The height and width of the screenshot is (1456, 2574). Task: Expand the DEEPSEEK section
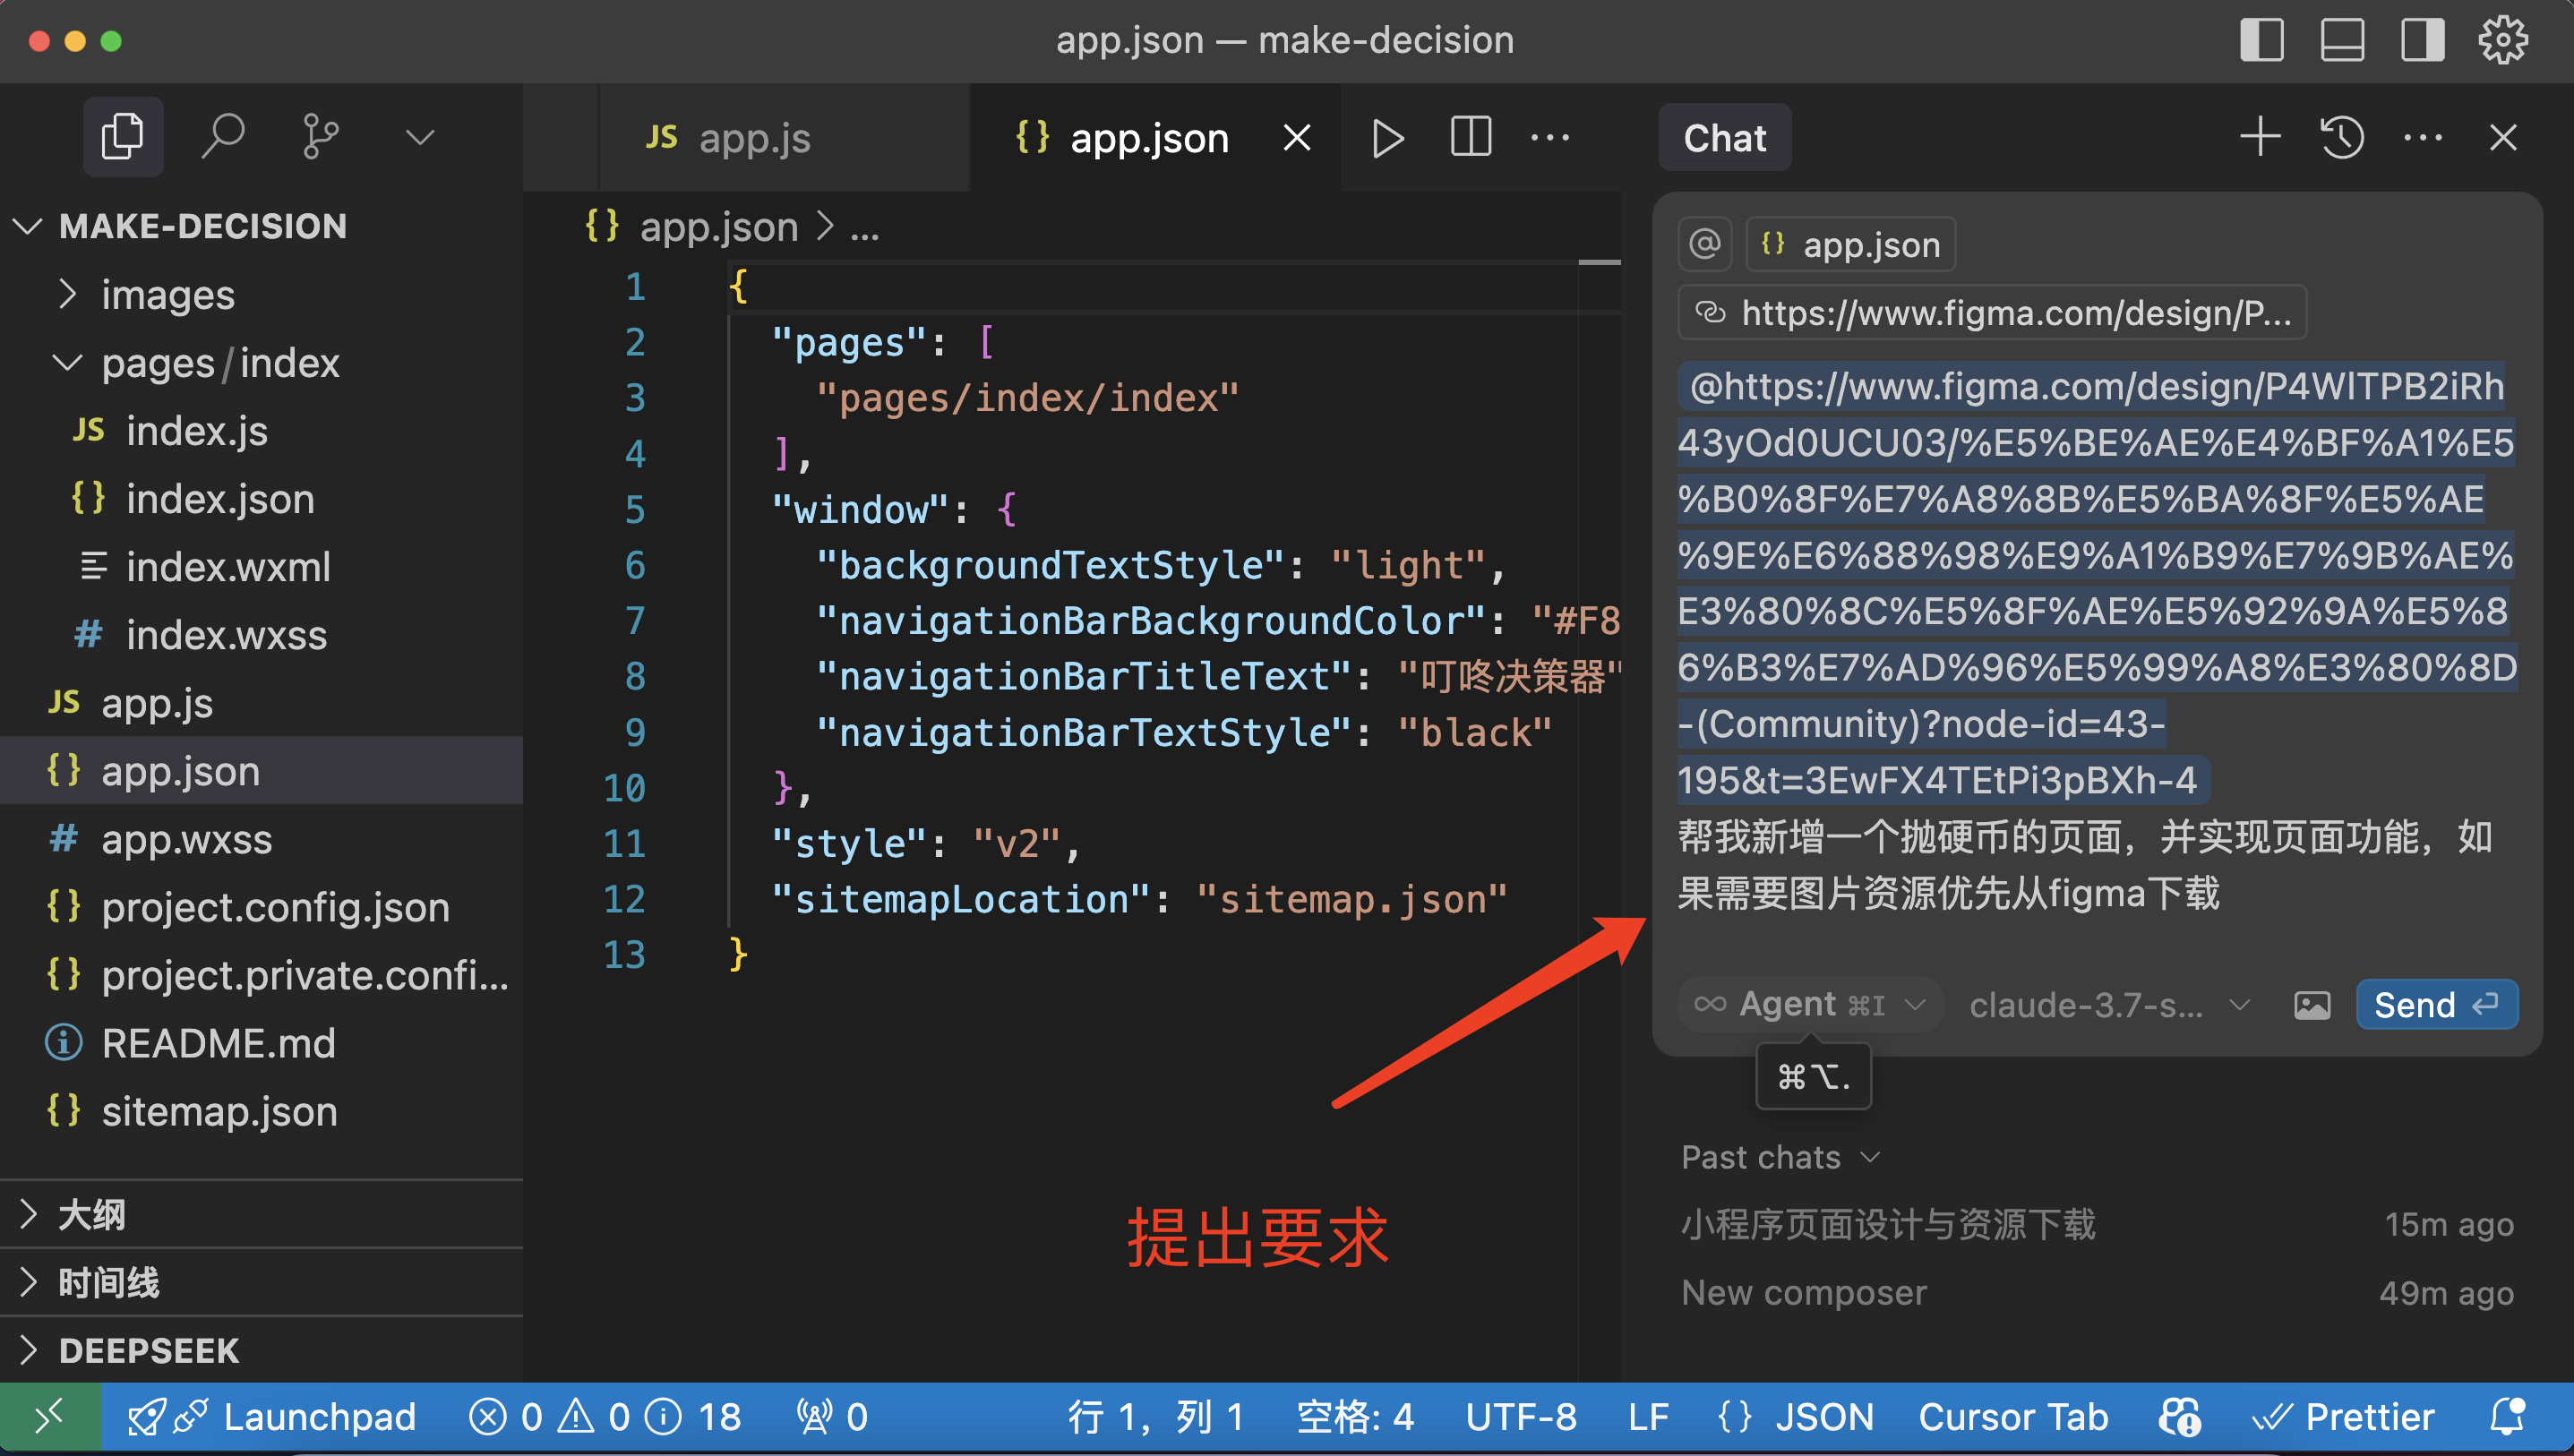(262, 1351)
